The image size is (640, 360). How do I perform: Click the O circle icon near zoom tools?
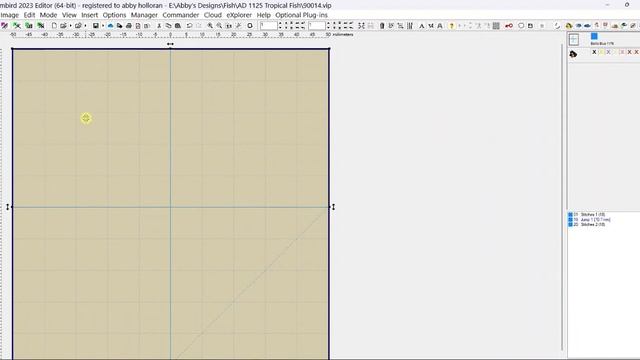250,26
